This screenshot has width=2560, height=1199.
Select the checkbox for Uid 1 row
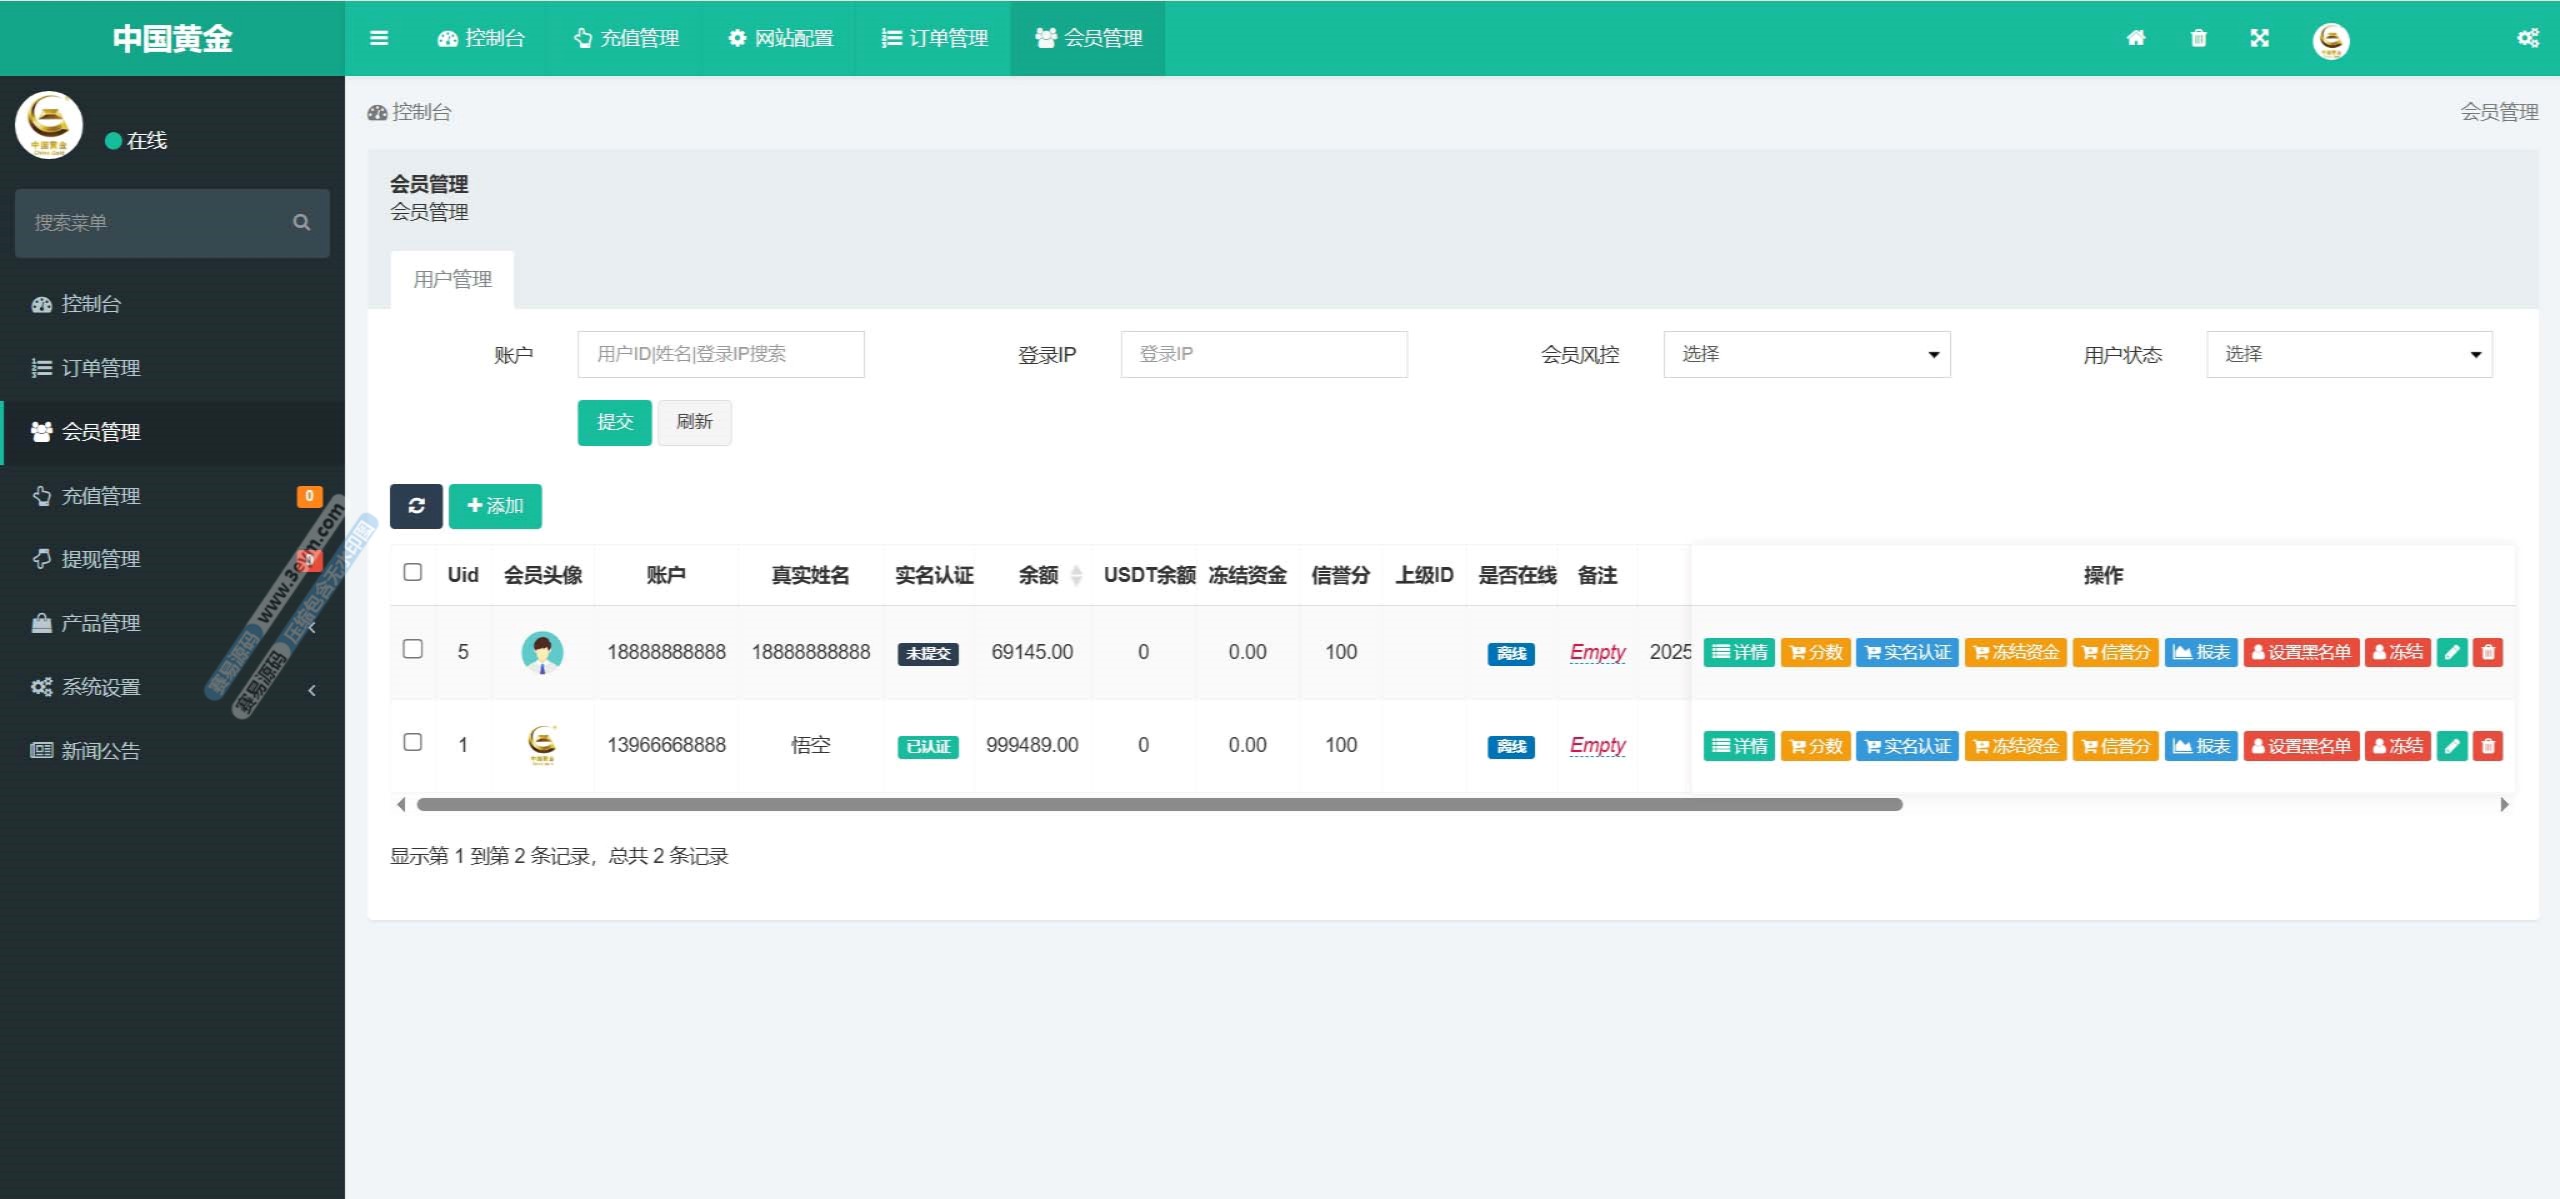tap(412, 742)
